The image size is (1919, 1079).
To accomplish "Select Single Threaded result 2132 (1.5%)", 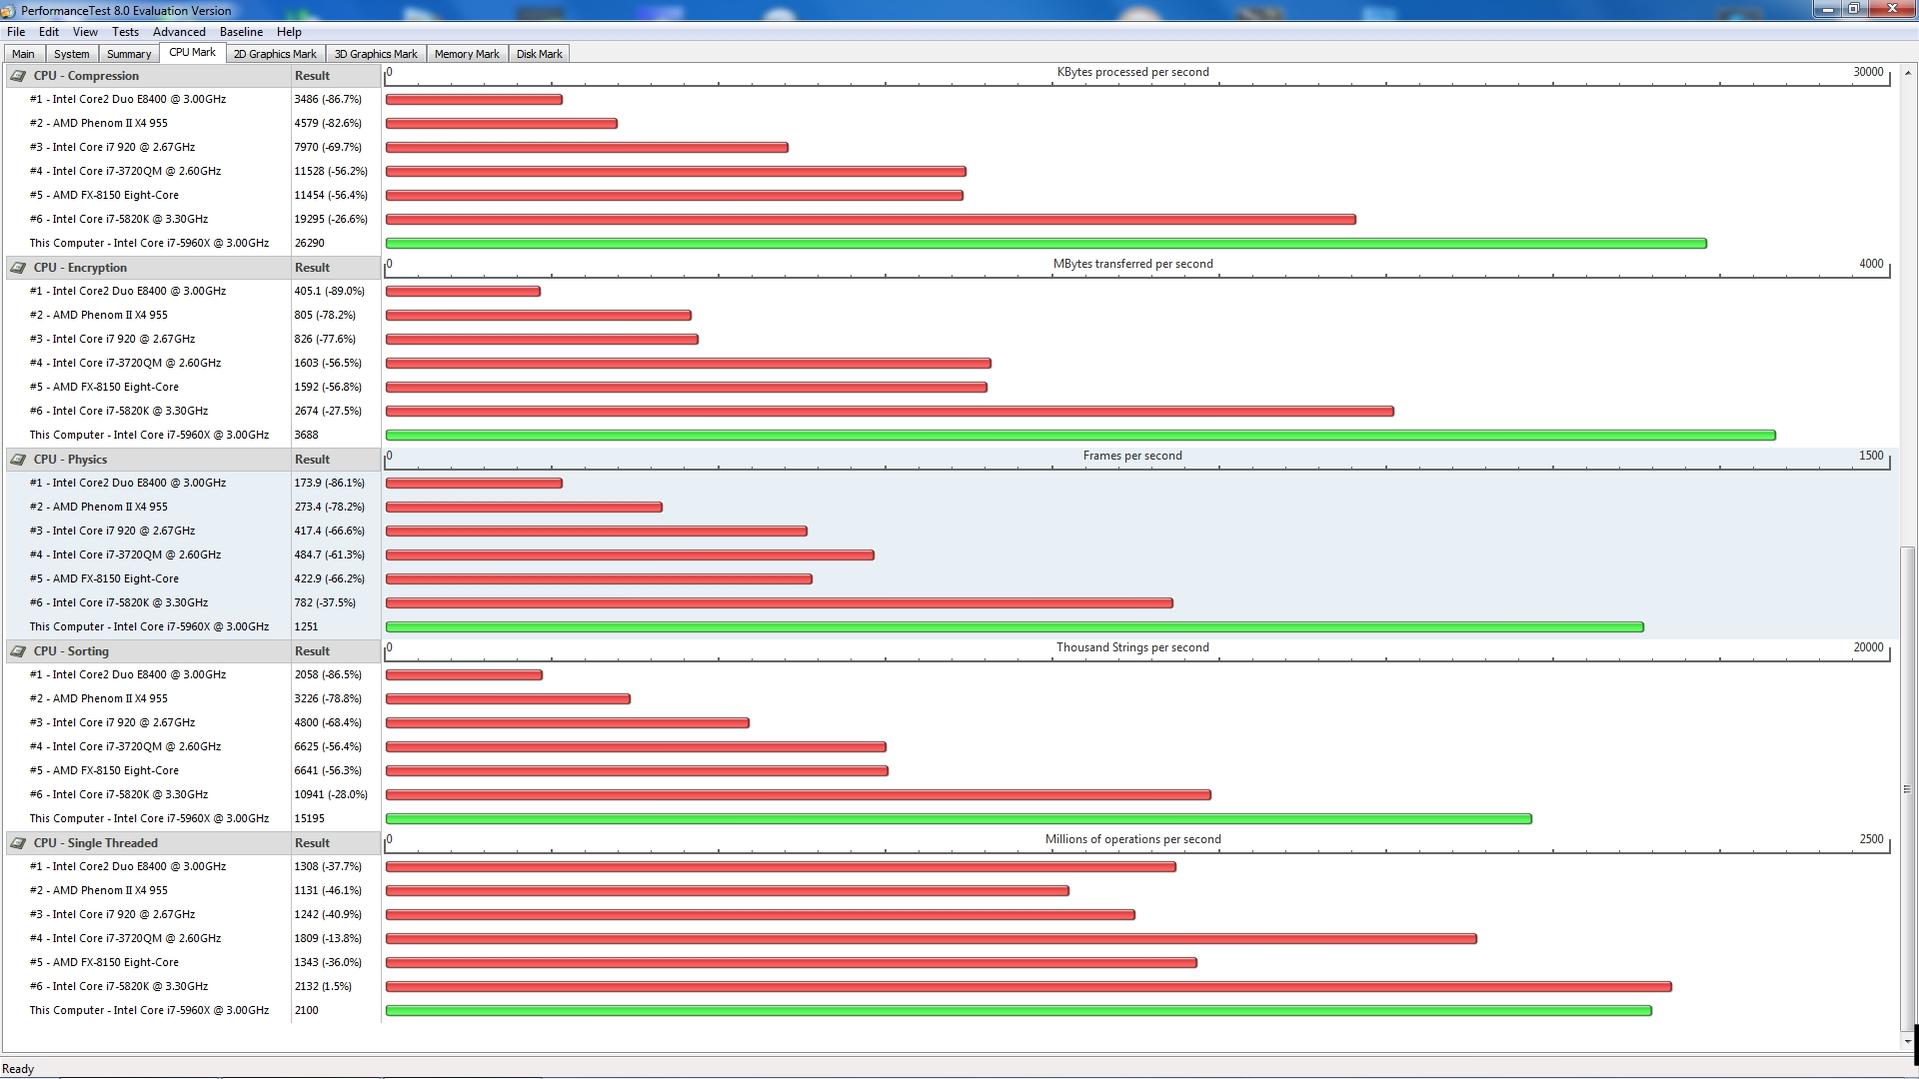I will tap(323, 987).
